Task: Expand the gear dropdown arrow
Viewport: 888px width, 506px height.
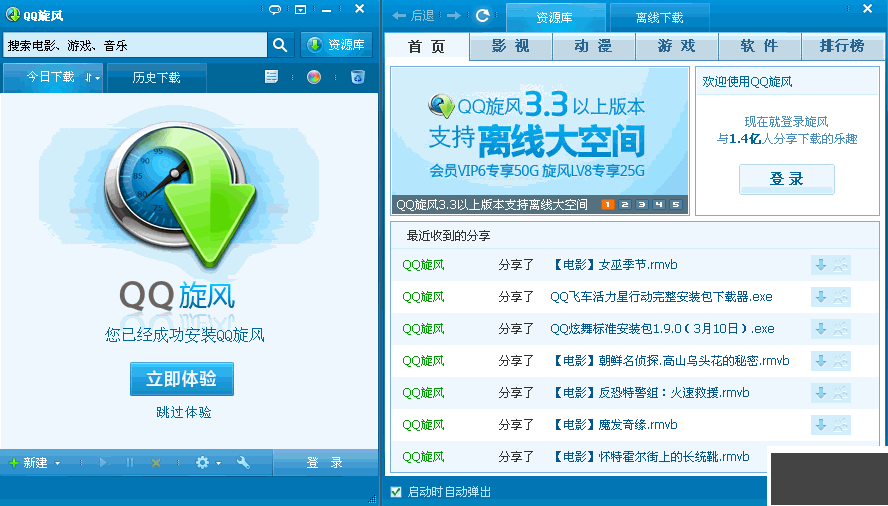Action: pos(219,464)
